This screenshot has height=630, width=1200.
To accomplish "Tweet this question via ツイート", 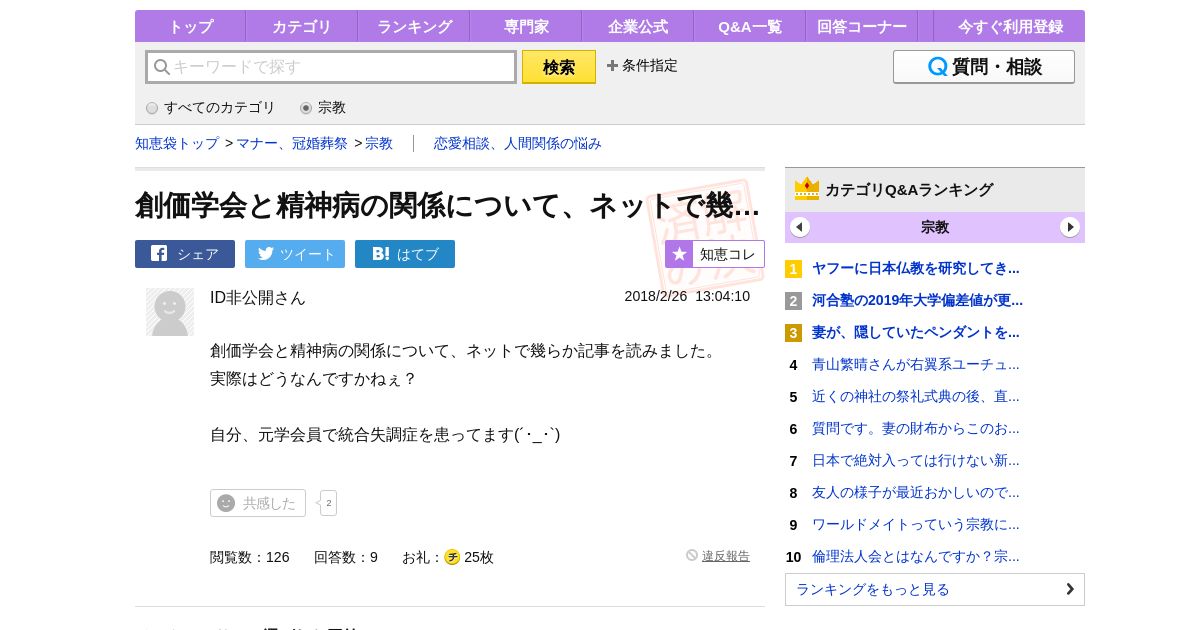I will tap(295, 254).
